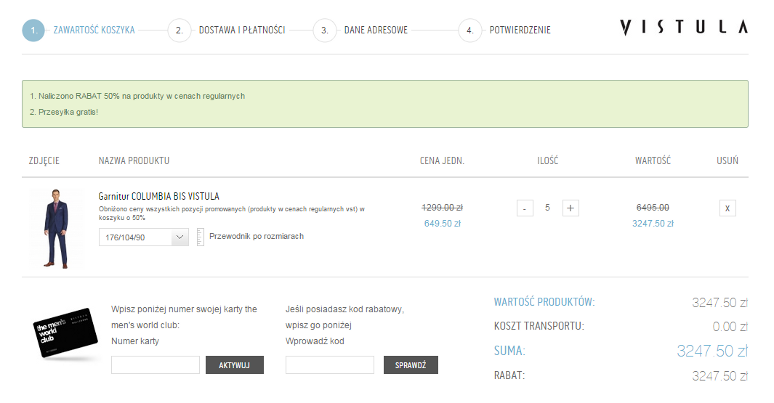Click the Usuń column header
This screenshot has height=403, width=774.
pyautogui.click(x=727, y=161)
